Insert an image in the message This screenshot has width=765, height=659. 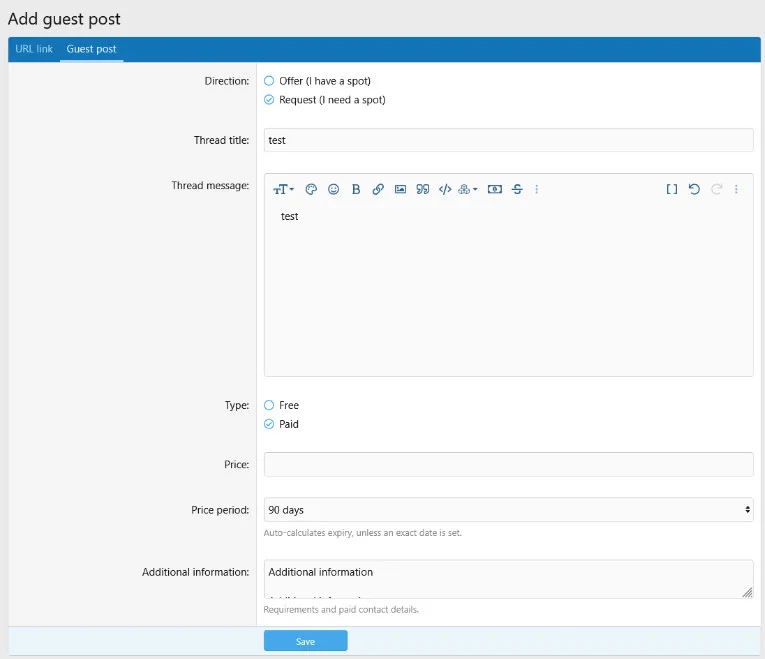click(401, 189)
